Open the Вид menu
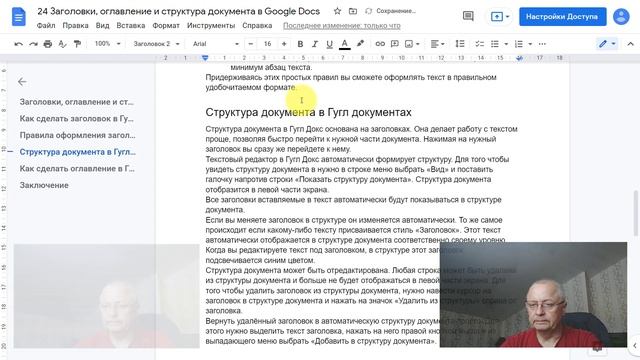The height and width of the screenshot is (360, 640). tap(102, 25)
